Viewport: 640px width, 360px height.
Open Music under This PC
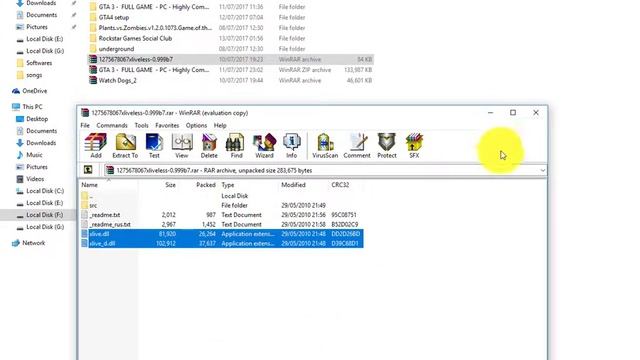34,155
